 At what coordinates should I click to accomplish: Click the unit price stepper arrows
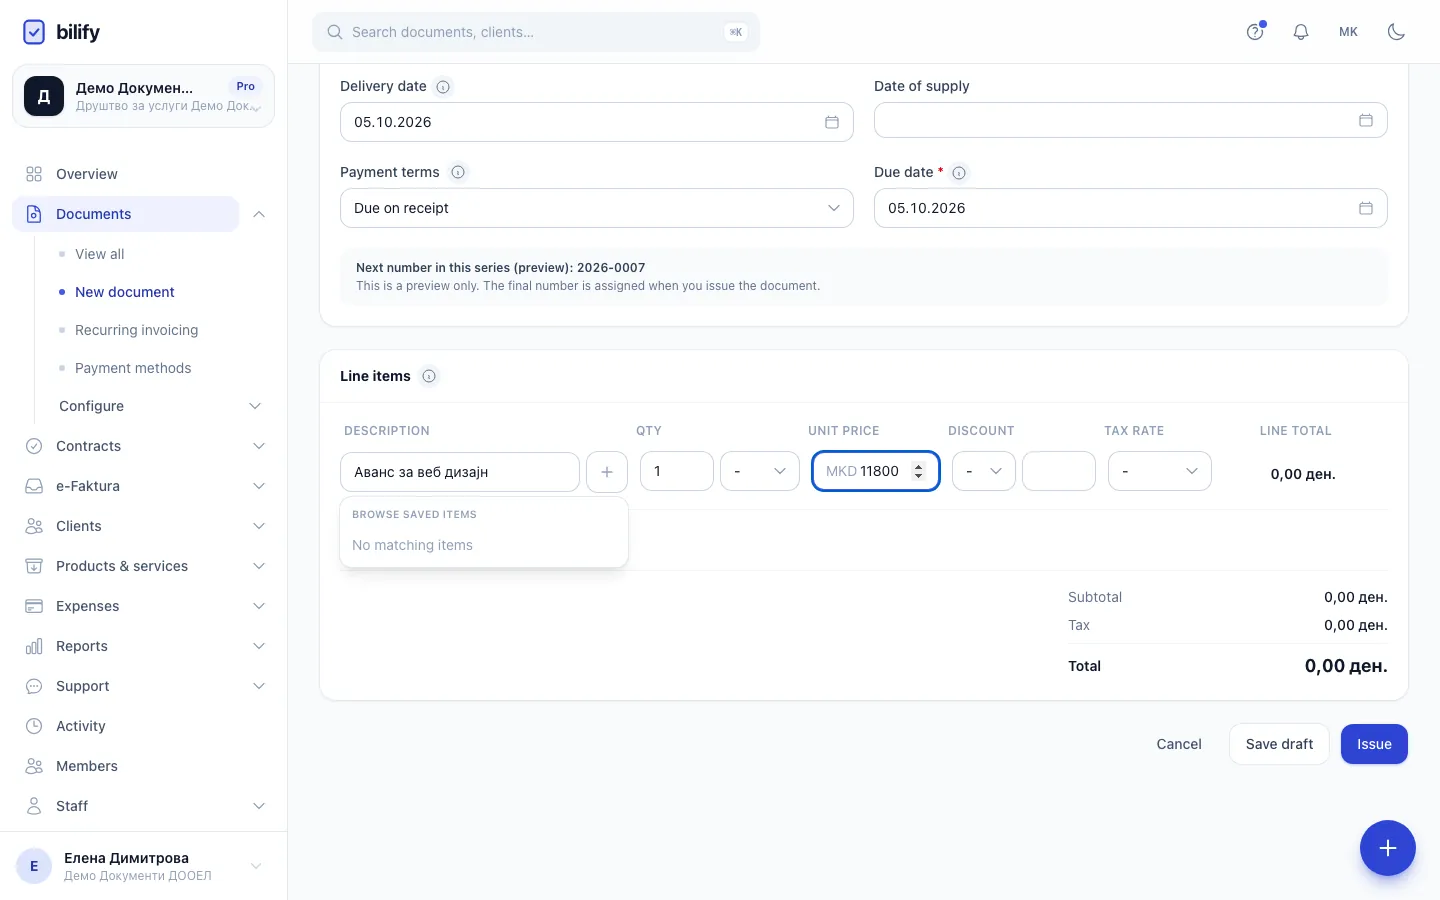click(x=919, y=471)
